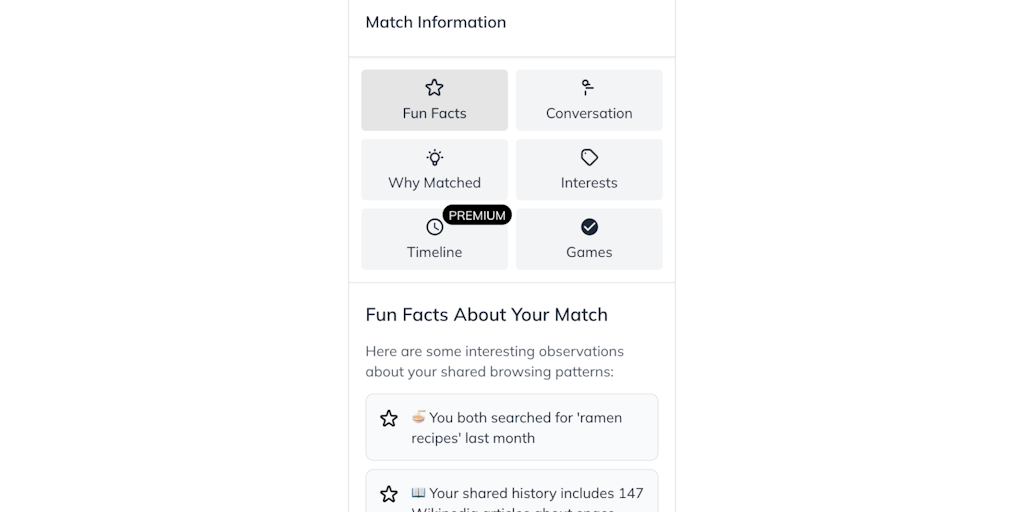Click the lightbulb icon above Why Matched
This screenshot has height=512, width=1024.
[434, 157]
